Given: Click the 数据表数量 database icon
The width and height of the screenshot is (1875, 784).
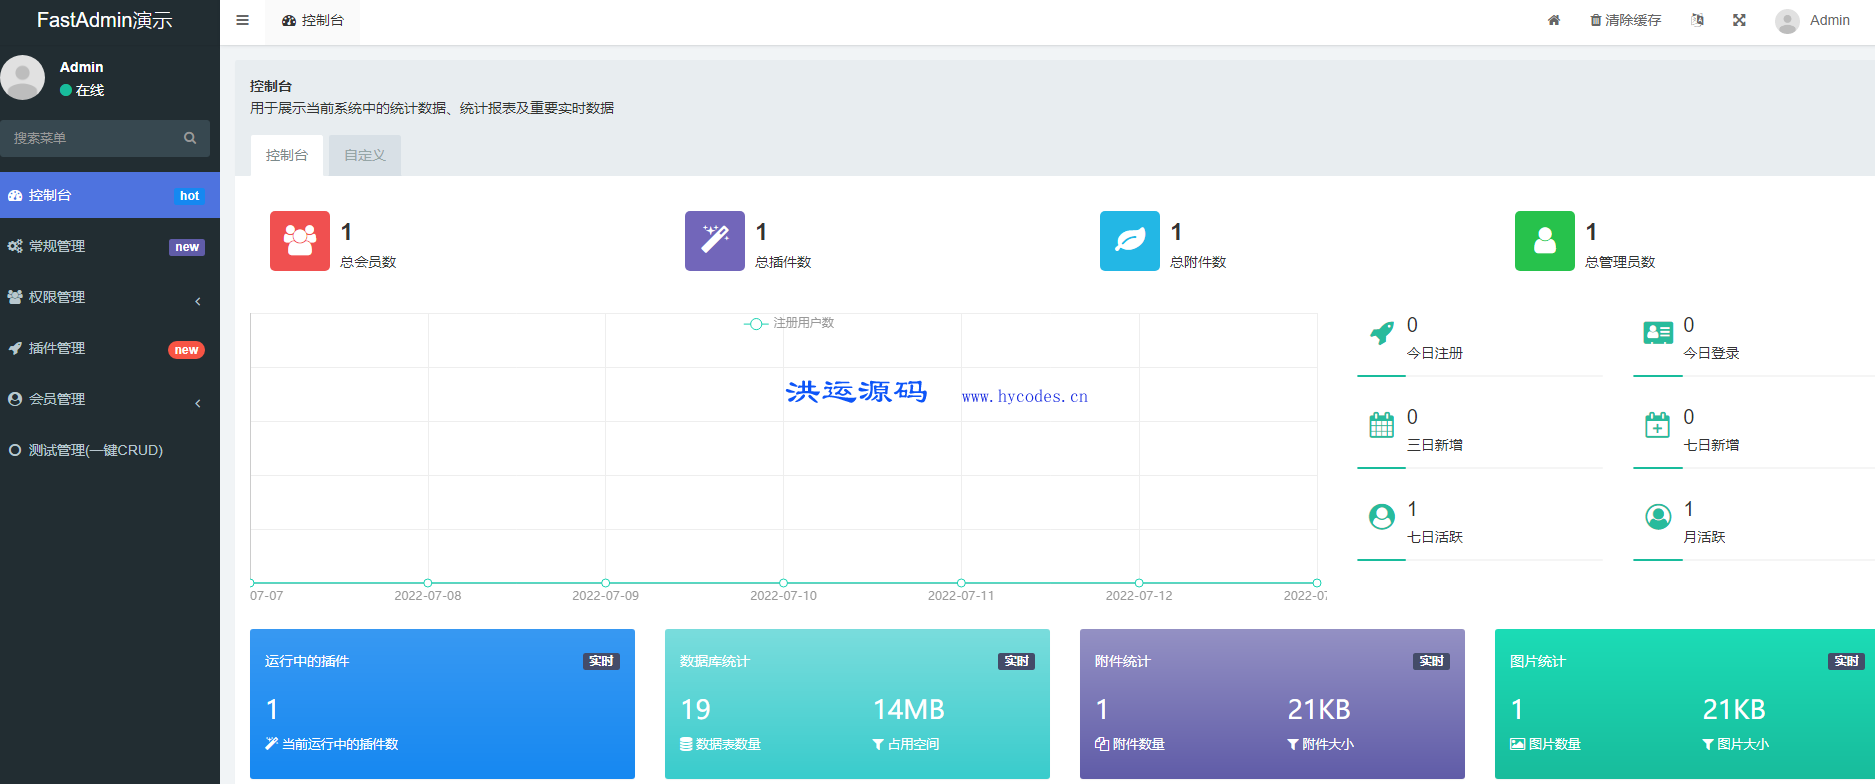Looking at the screenshot, I should (686, 744).
